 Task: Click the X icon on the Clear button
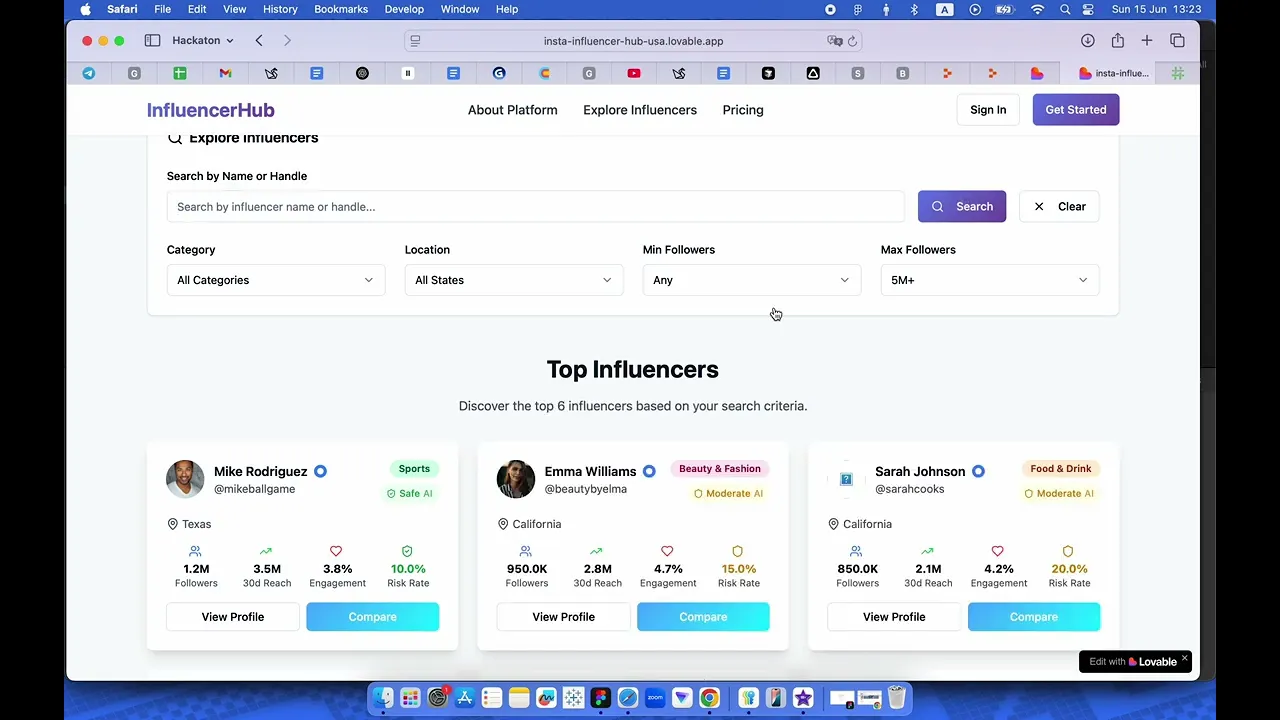tap(1039, 207)
